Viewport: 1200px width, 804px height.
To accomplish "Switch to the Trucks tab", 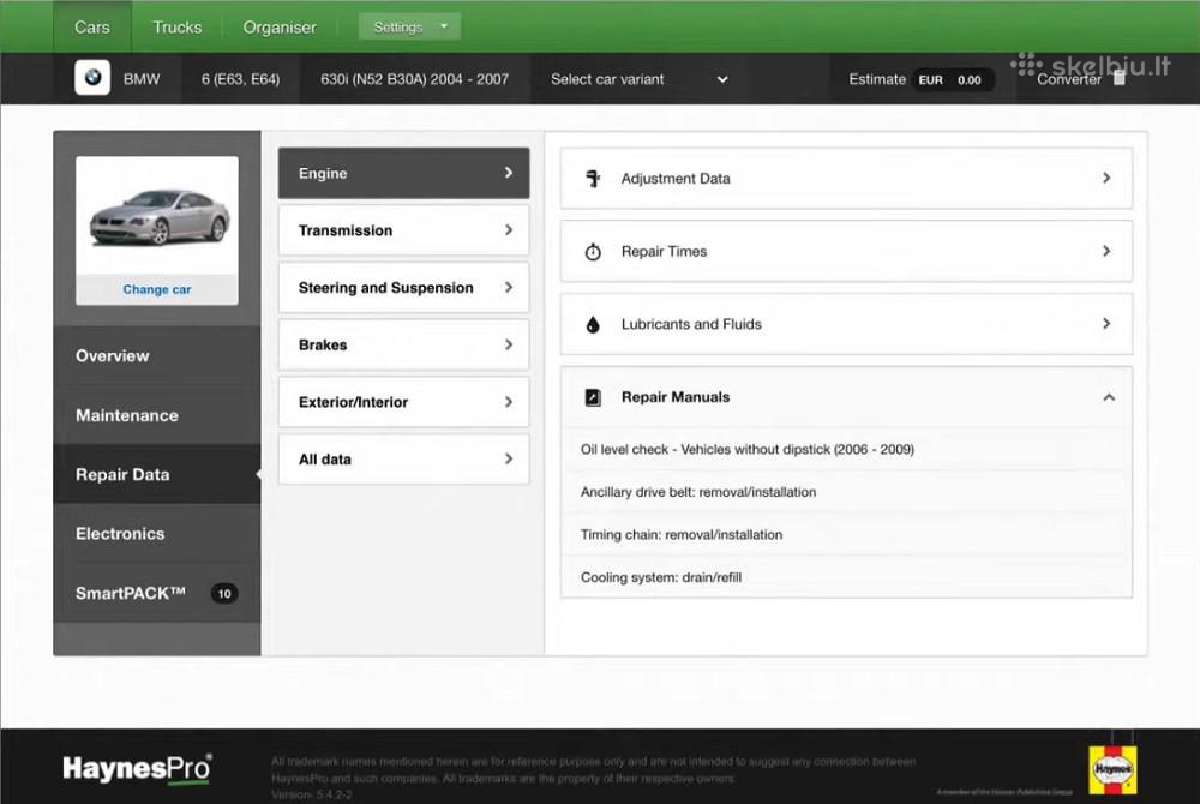I will [177, 27].
